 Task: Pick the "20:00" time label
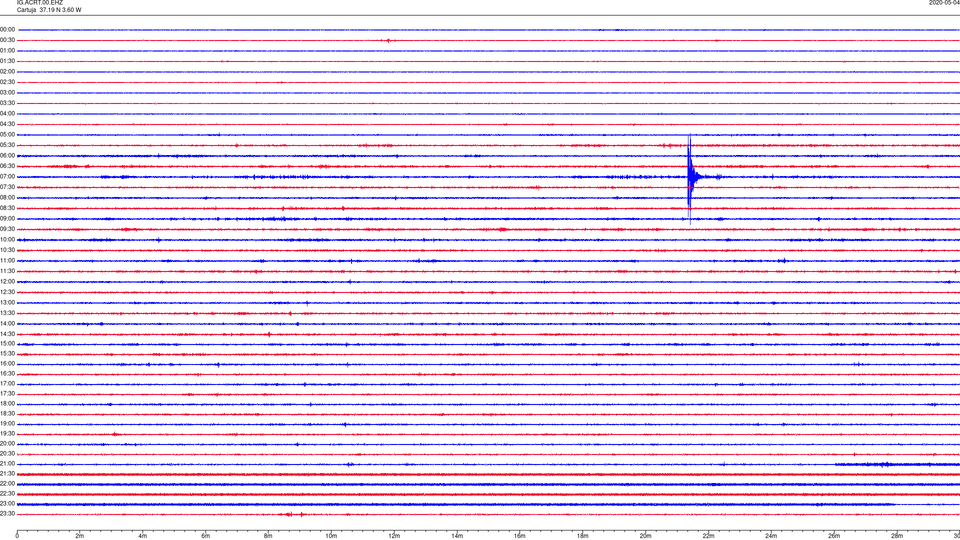point(7,444)
